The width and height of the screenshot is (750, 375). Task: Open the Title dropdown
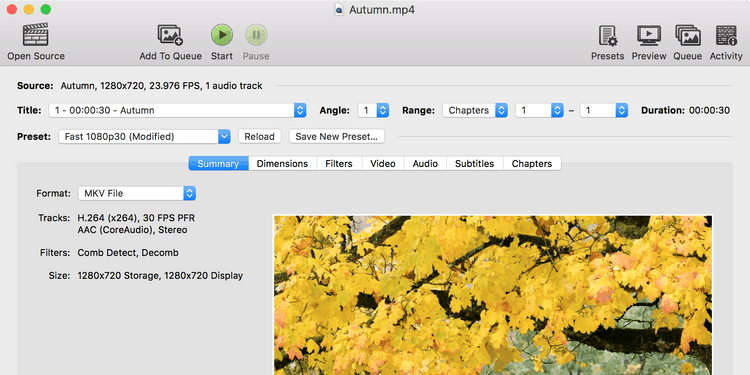(177, 110)
